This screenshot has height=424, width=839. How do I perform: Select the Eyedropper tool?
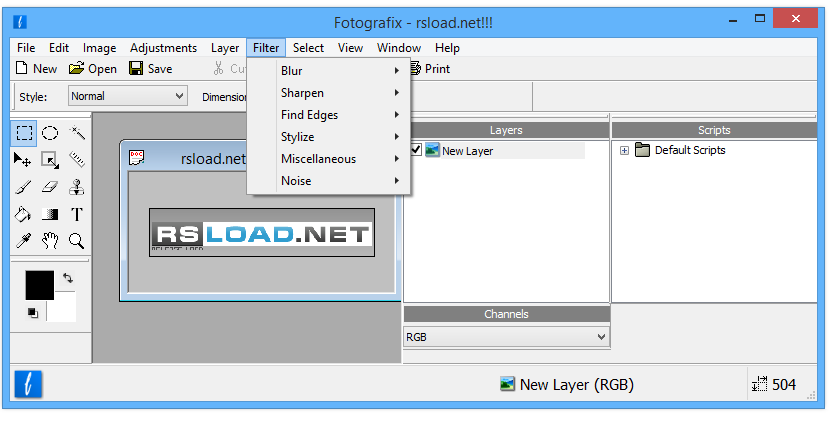(x=23, y=241)
